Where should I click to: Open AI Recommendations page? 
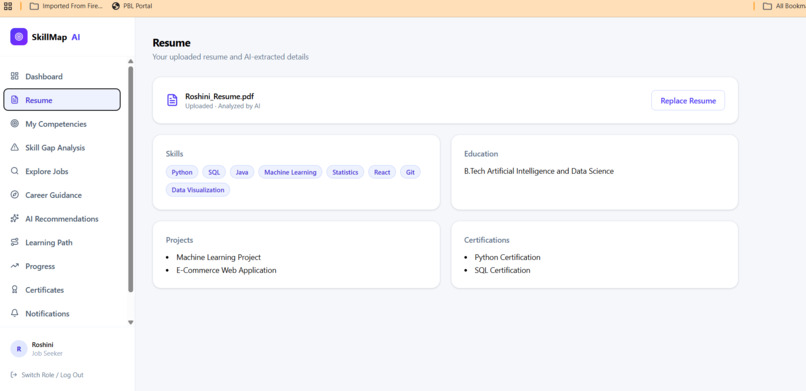(62, 218)
